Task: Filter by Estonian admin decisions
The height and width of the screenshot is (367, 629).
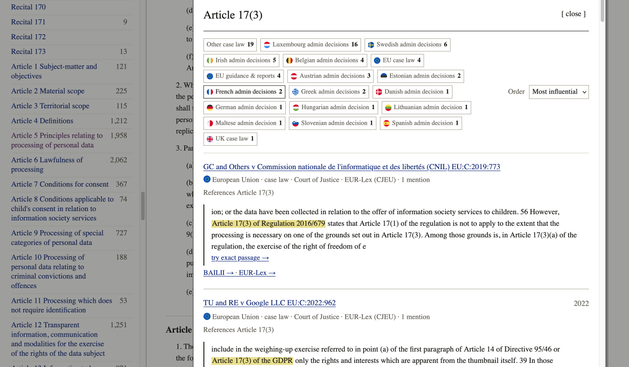Action: [420, 76]
